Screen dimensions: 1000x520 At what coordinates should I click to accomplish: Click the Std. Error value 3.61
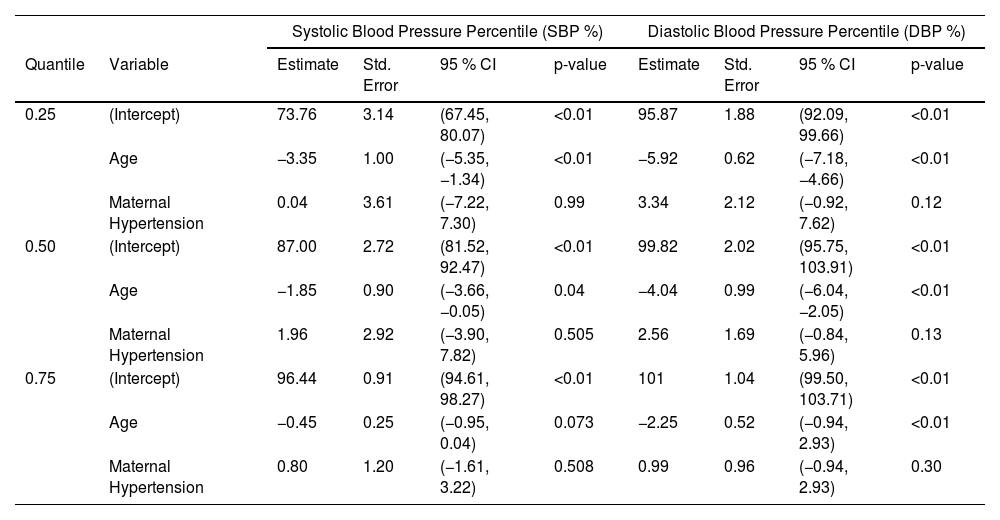click(x=378, y=203)
